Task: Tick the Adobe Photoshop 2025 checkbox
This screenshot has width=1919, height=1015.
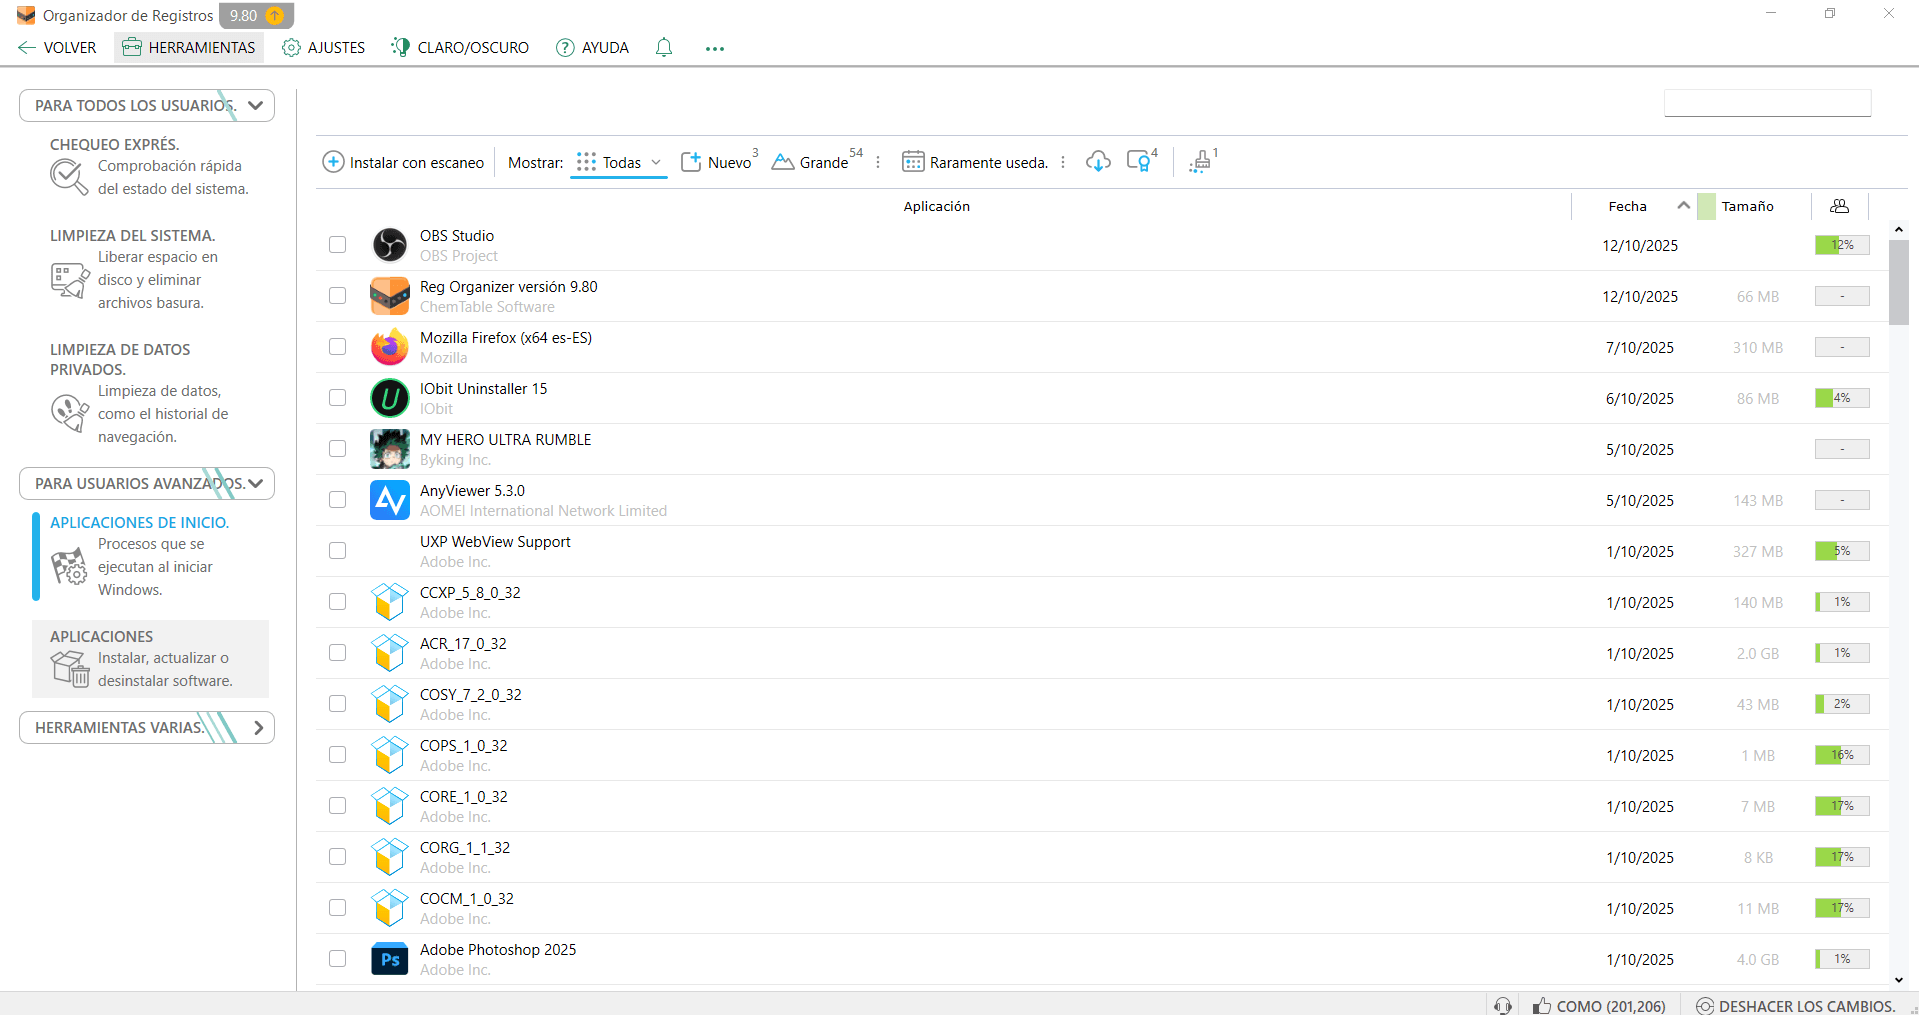Action: [338, 959]
